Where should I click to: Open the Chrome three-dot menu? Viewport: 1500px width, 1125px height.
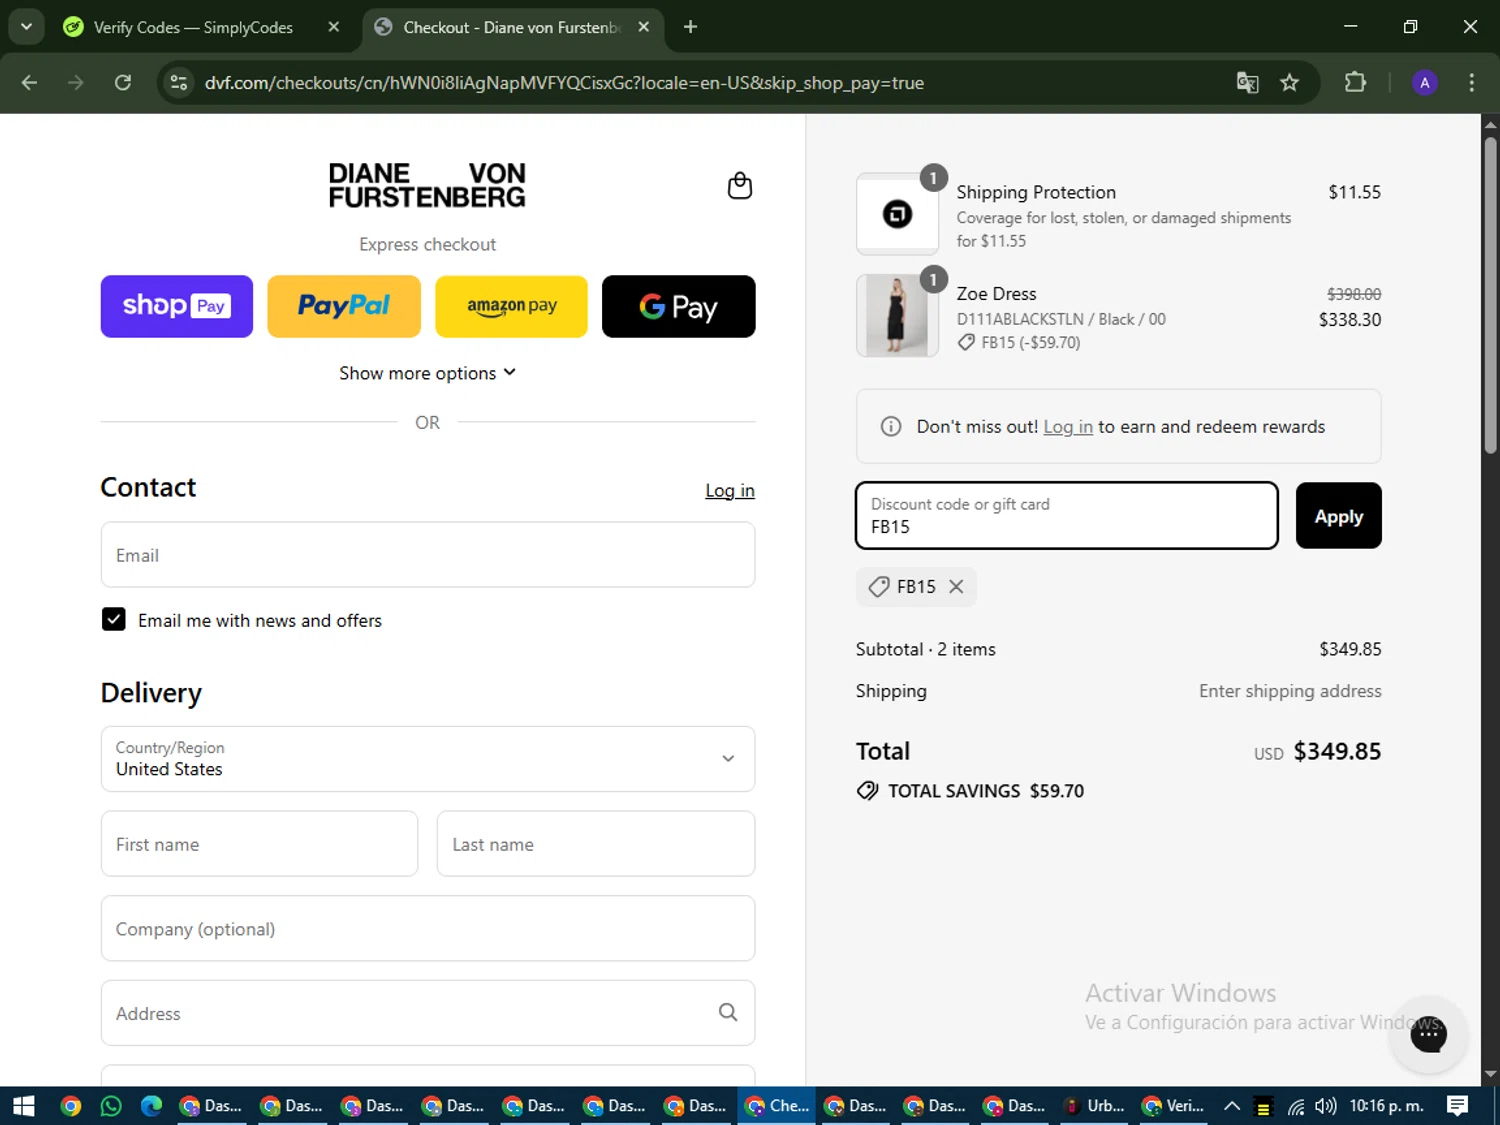click(1471, 83)
